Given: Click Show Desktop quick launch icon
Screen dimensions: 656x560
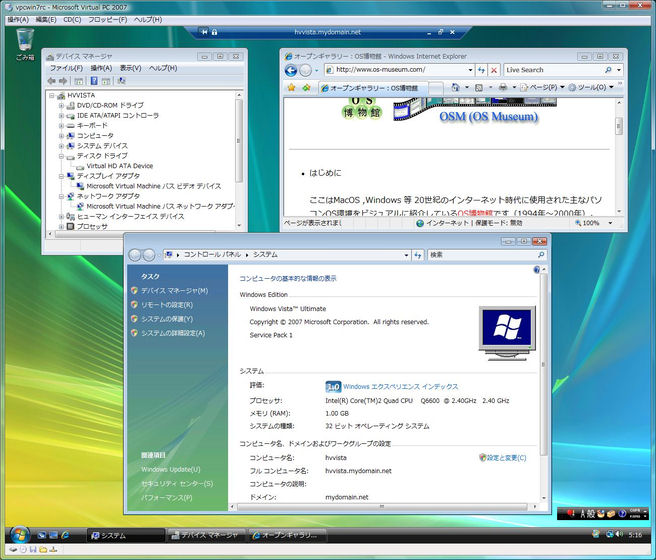Looking at the screenshot, I should point(42,535).
